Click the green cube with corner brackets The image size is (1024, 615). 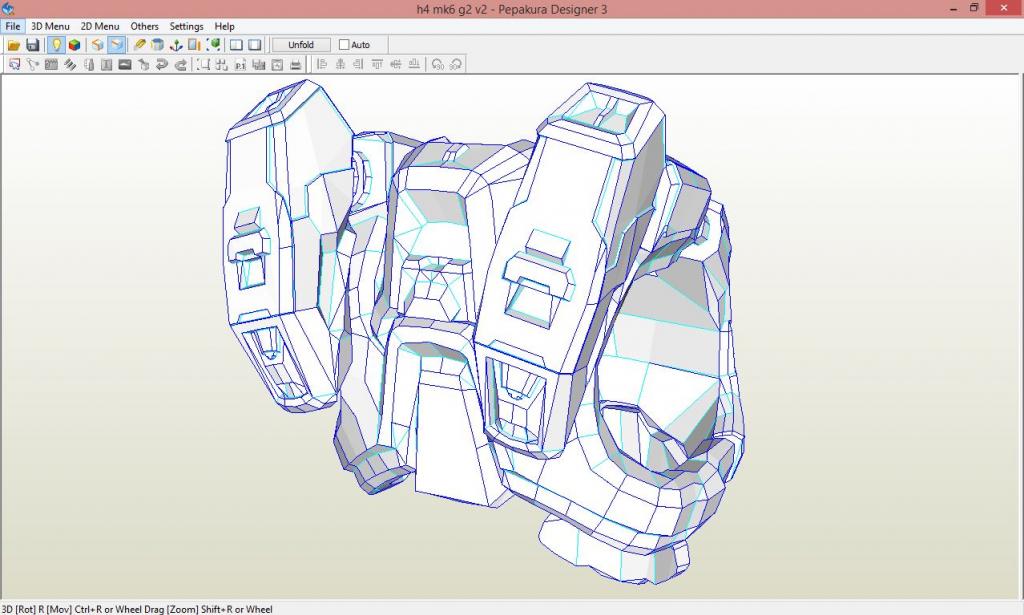click(x=213, y=45)
